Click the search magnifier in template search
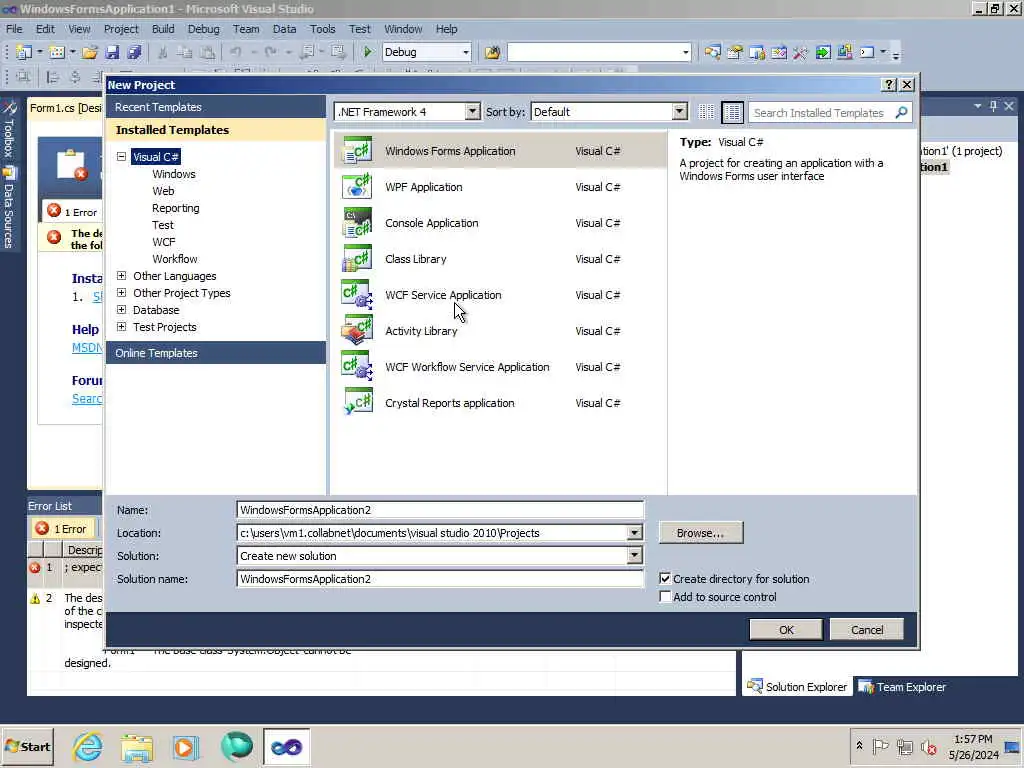The height and width of the screenshot is (768, 1024). coord(901,112)
